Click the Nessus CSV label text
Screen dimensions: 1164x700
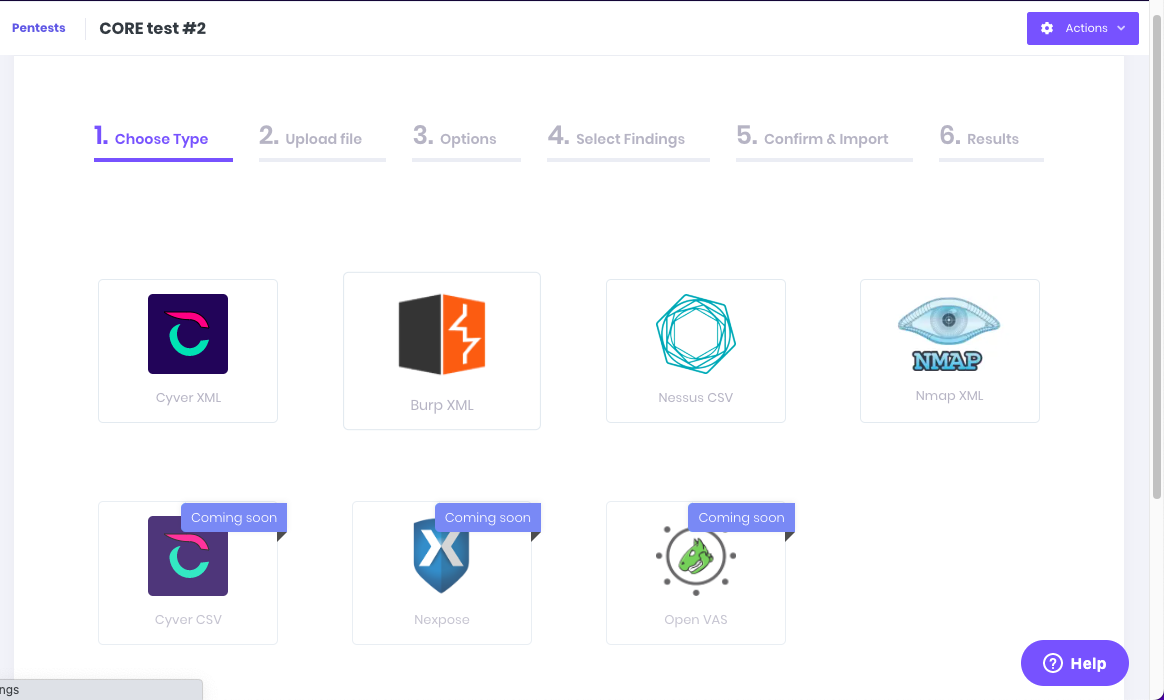[696, 397]
